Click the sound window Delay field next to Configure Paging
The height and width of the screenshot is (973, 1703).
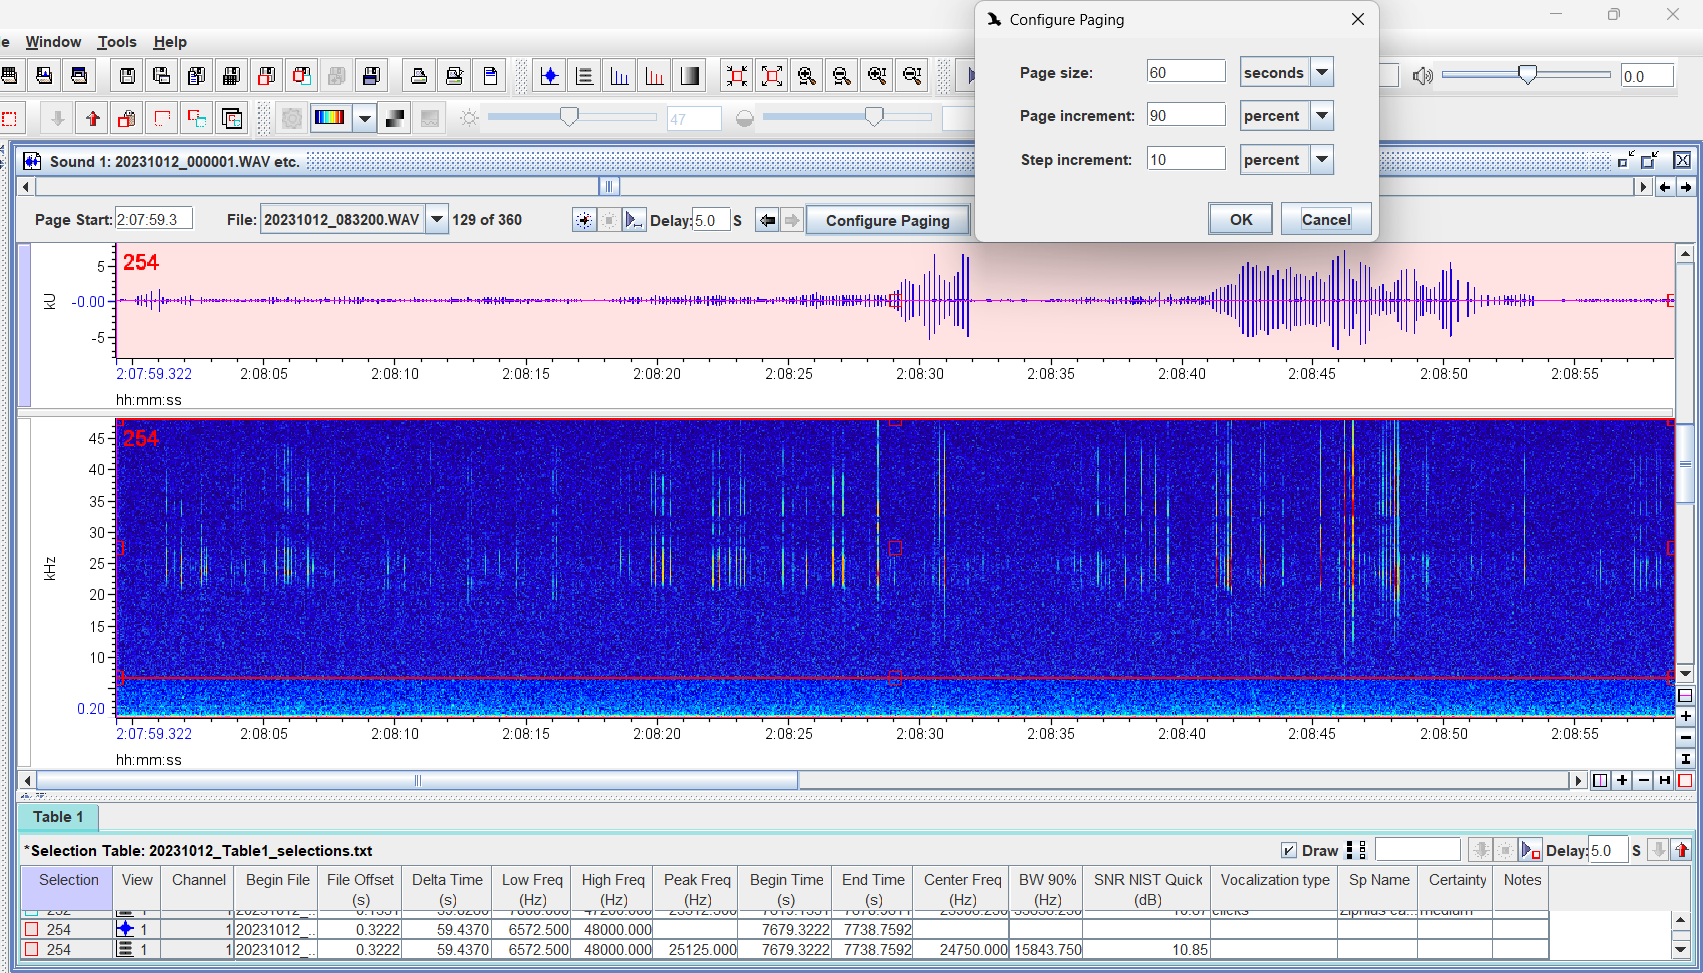point(711,220)
